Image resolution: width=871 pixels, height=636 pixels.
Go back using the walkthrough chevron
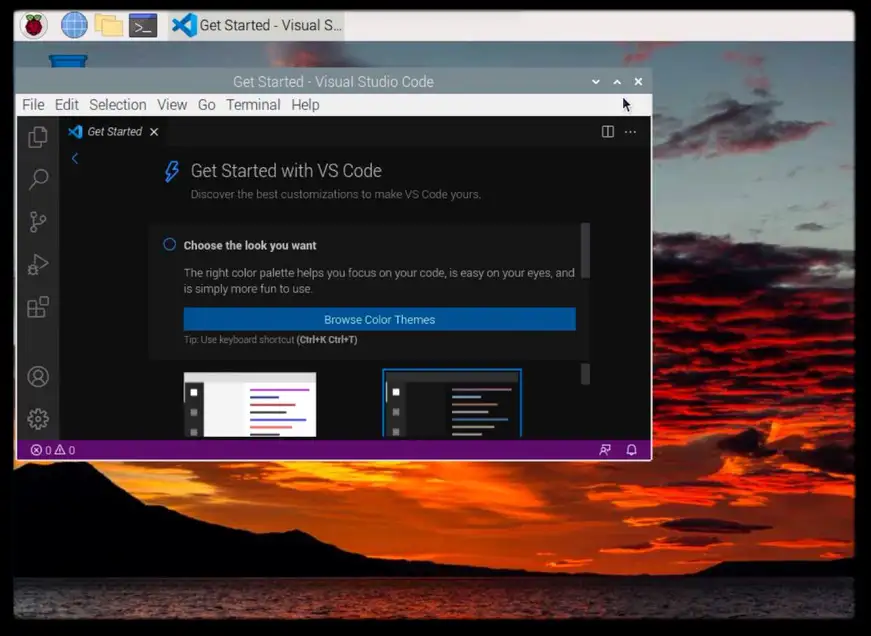point(75,158)
